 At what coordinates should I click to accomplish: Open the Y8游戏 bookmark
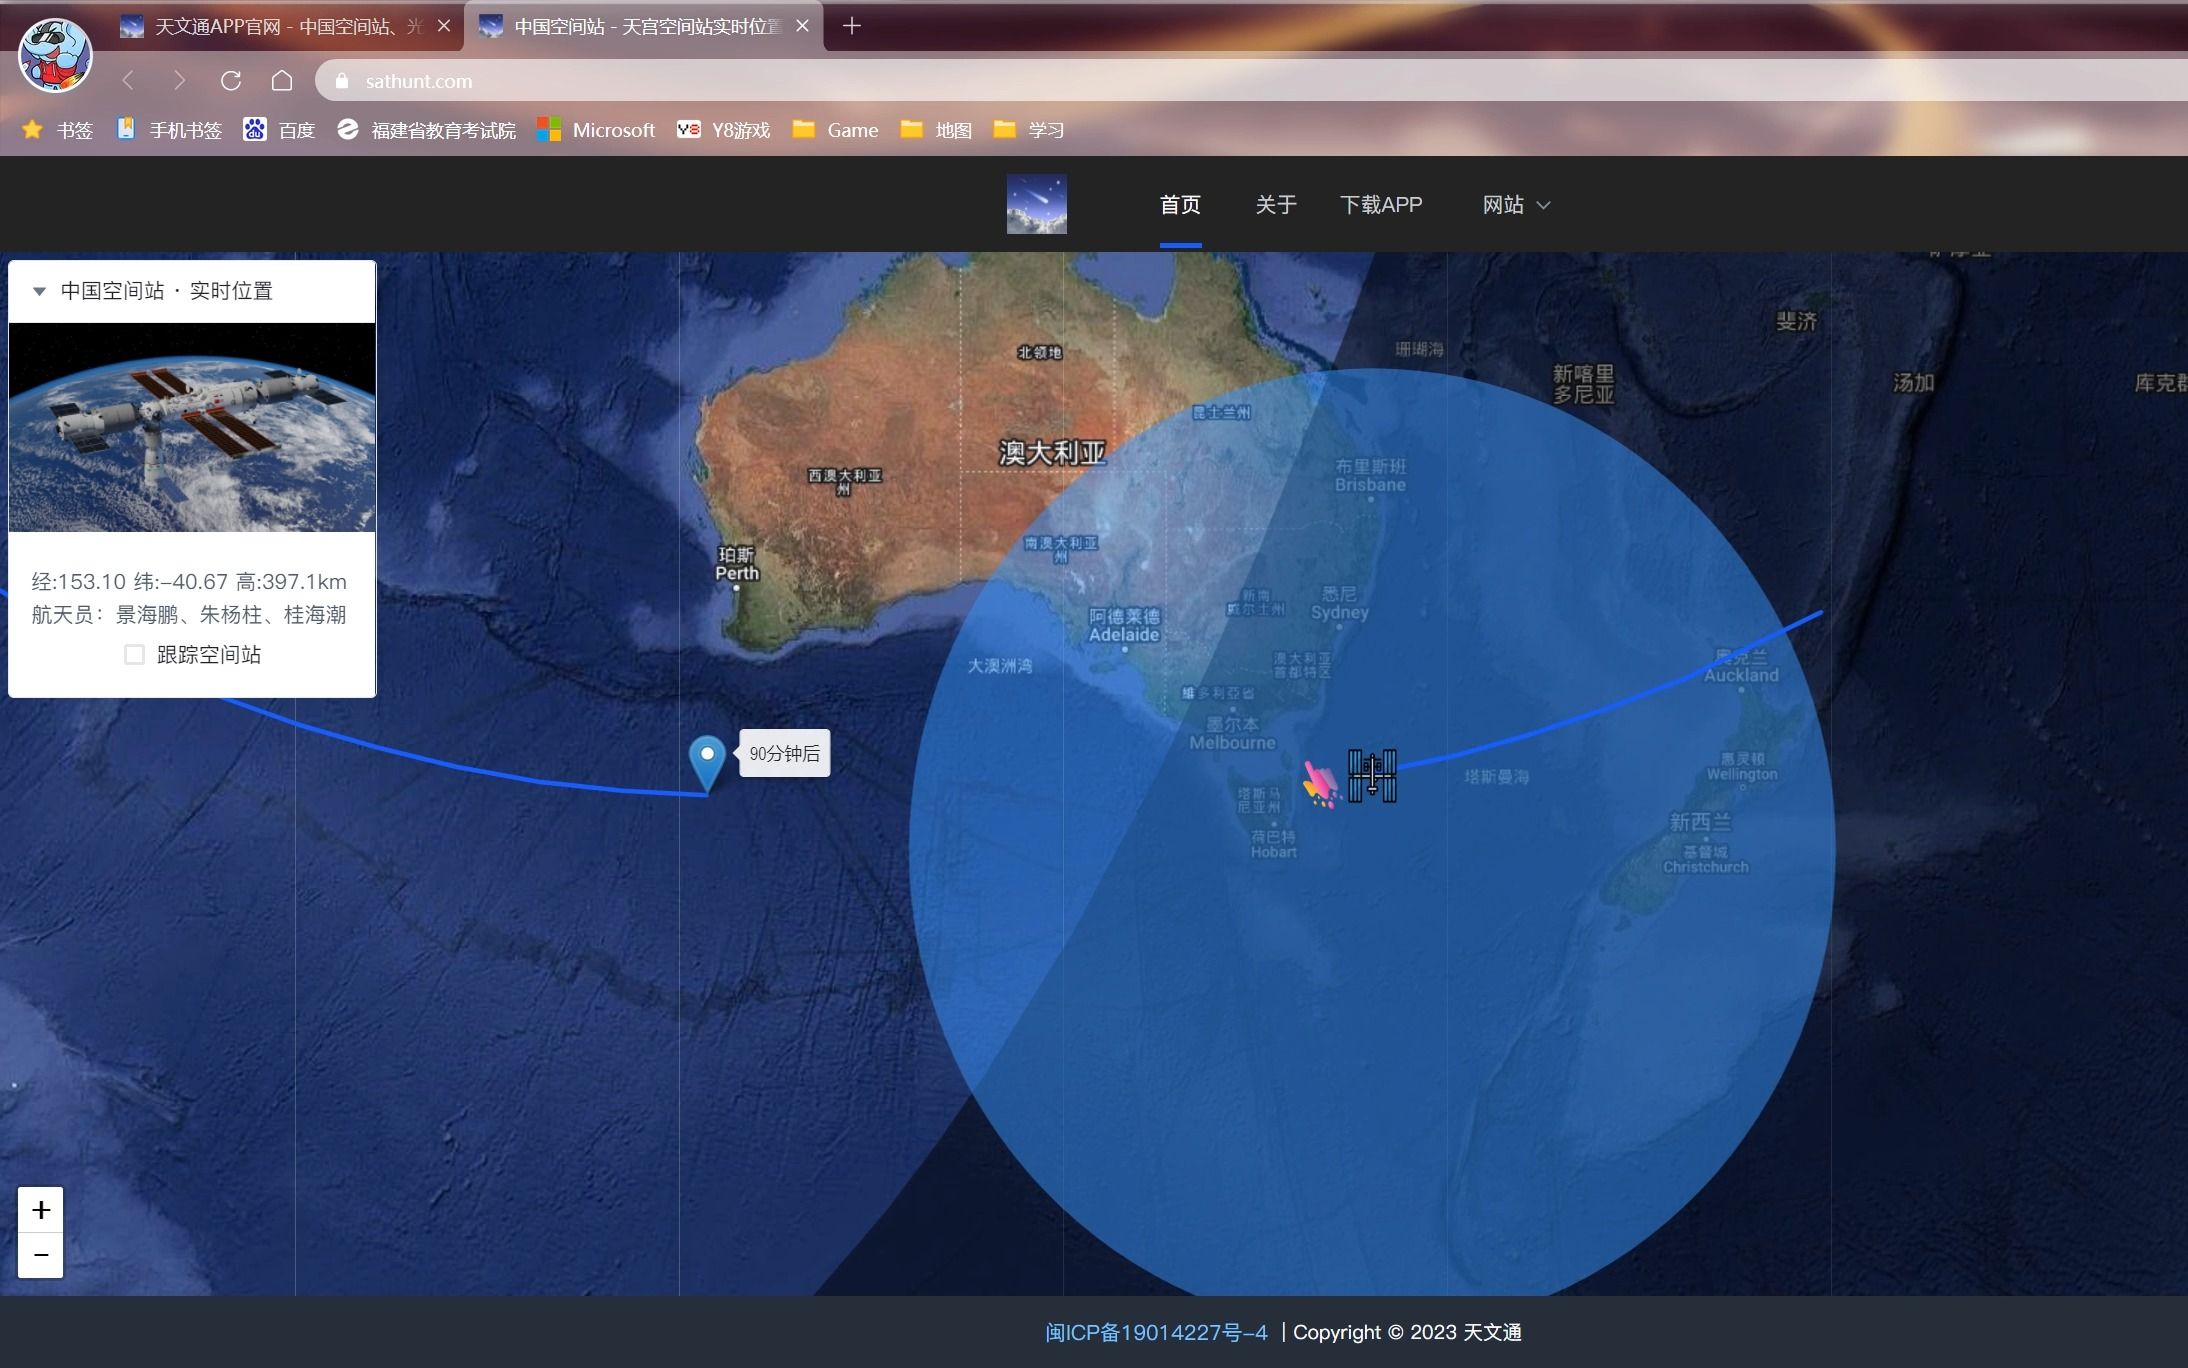723,130
